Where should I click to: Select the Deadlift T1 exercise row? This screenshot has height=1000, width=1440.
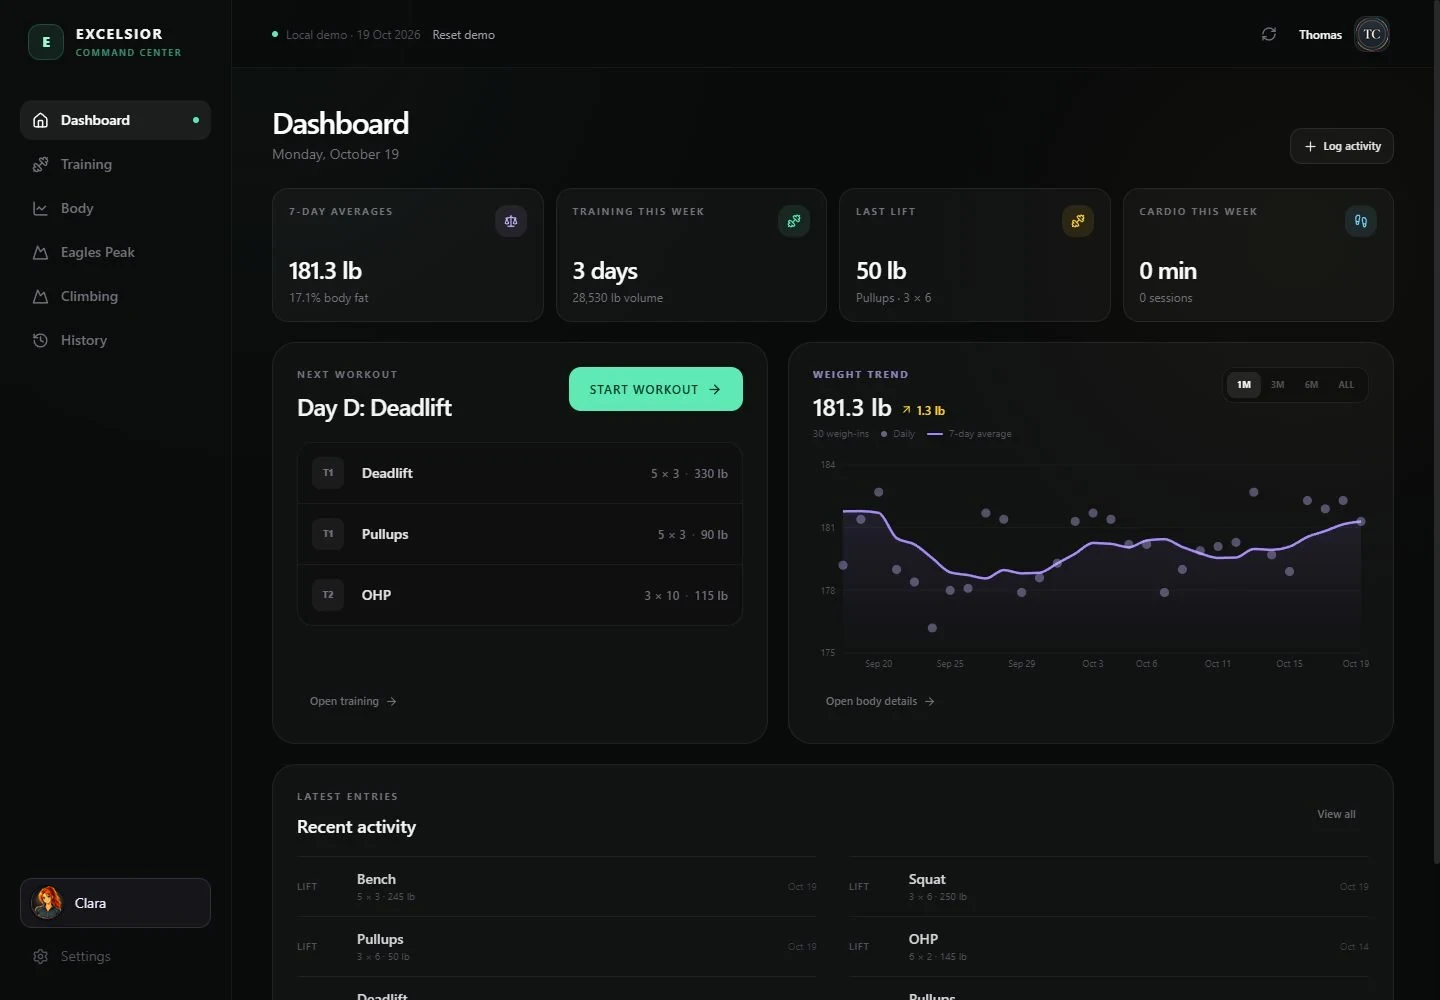pos(520,473)
